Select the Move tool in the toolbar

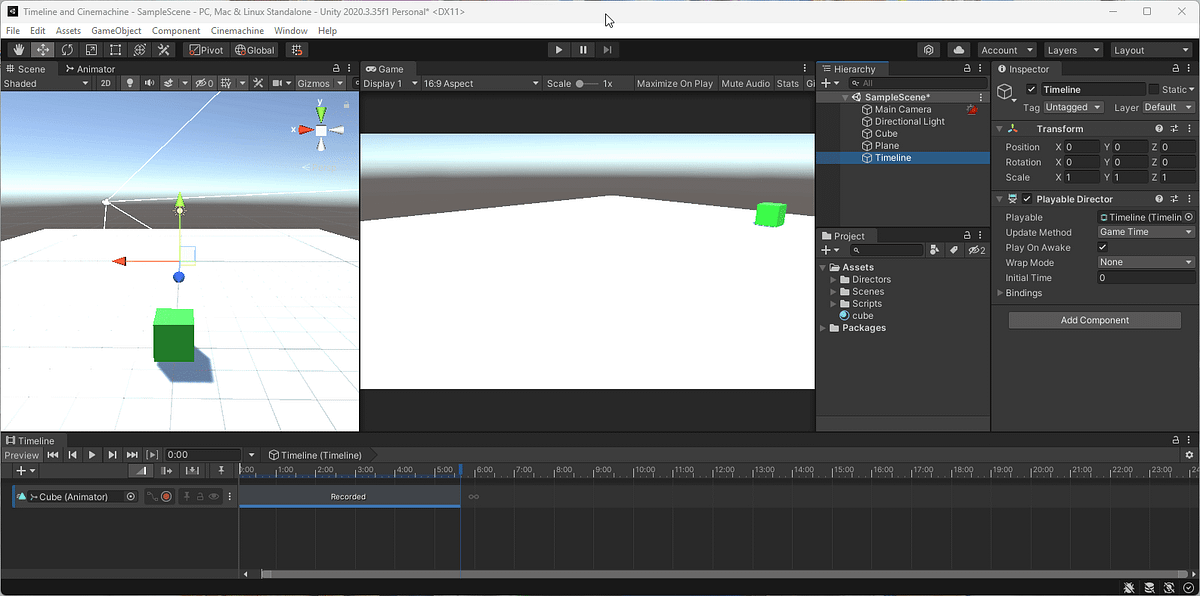pos(42,48)
